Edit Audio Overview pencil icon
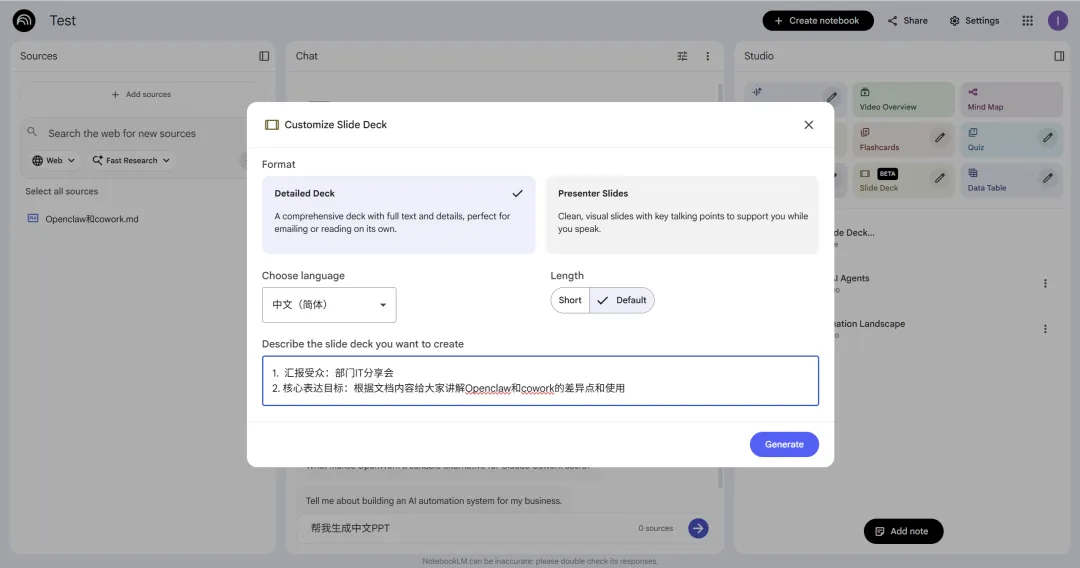This screenshot has width=1080, height=568. tap(832, 97)
